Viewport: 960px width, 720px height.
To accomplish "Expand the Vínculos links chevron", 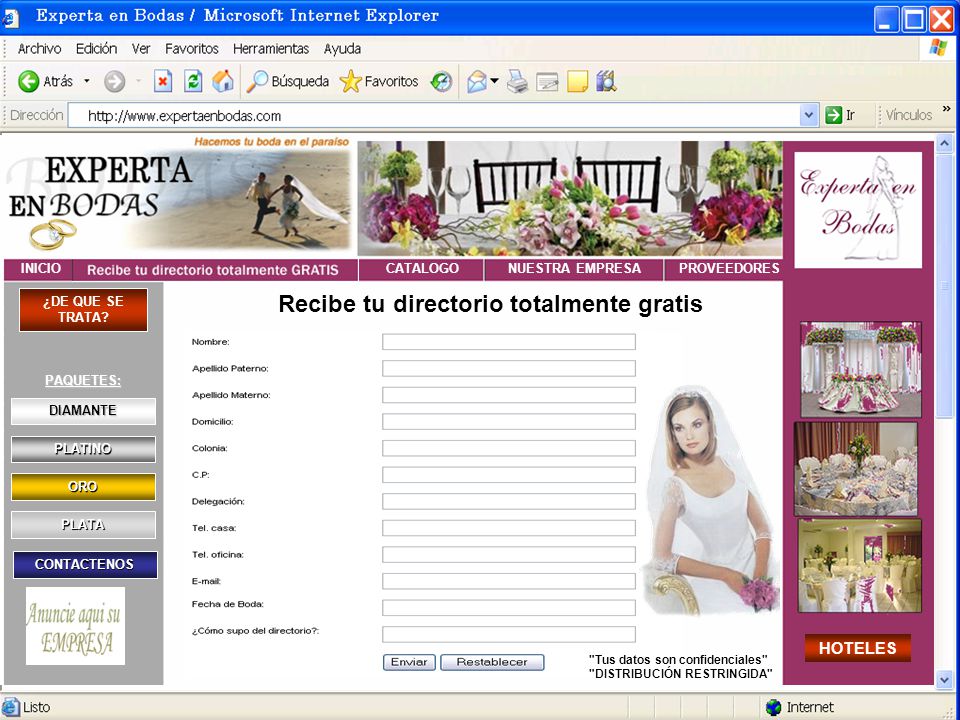I will point(947,110).
